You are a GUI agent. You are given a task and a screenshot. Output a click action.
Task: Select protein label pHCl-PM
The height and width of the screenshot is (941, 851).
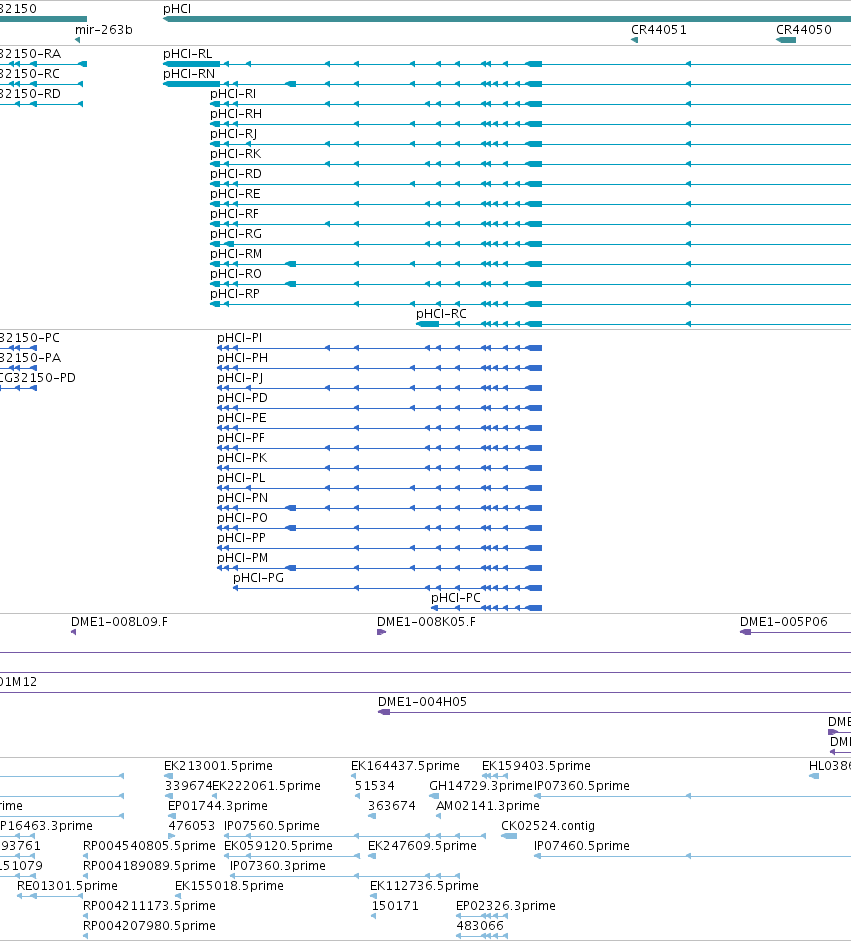click(242, 558)
